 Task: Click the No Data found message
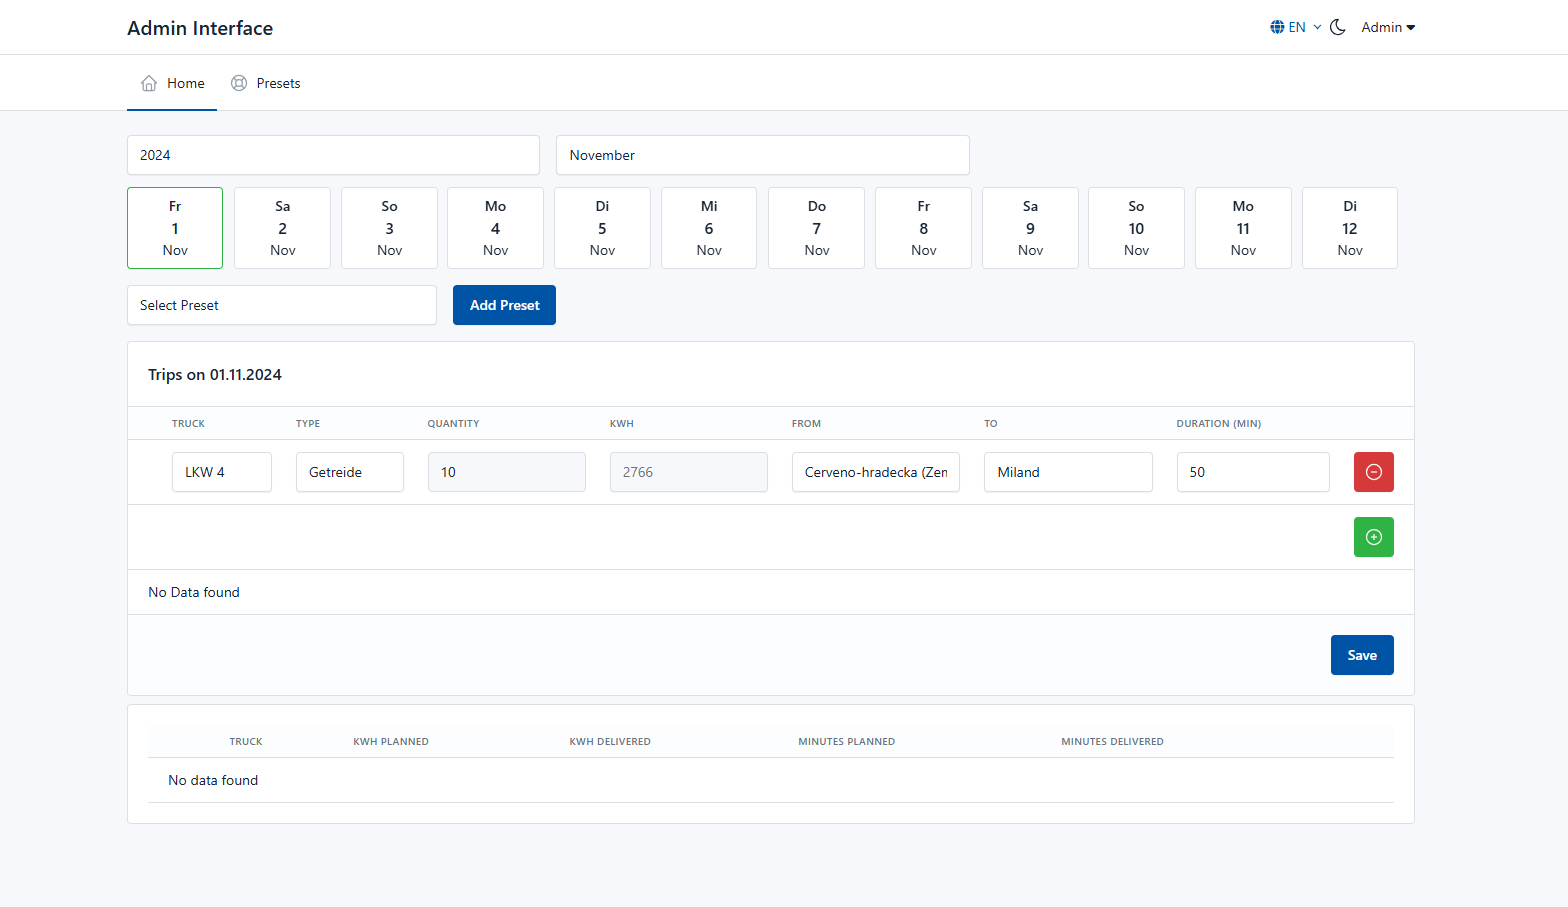click(194, 592)
